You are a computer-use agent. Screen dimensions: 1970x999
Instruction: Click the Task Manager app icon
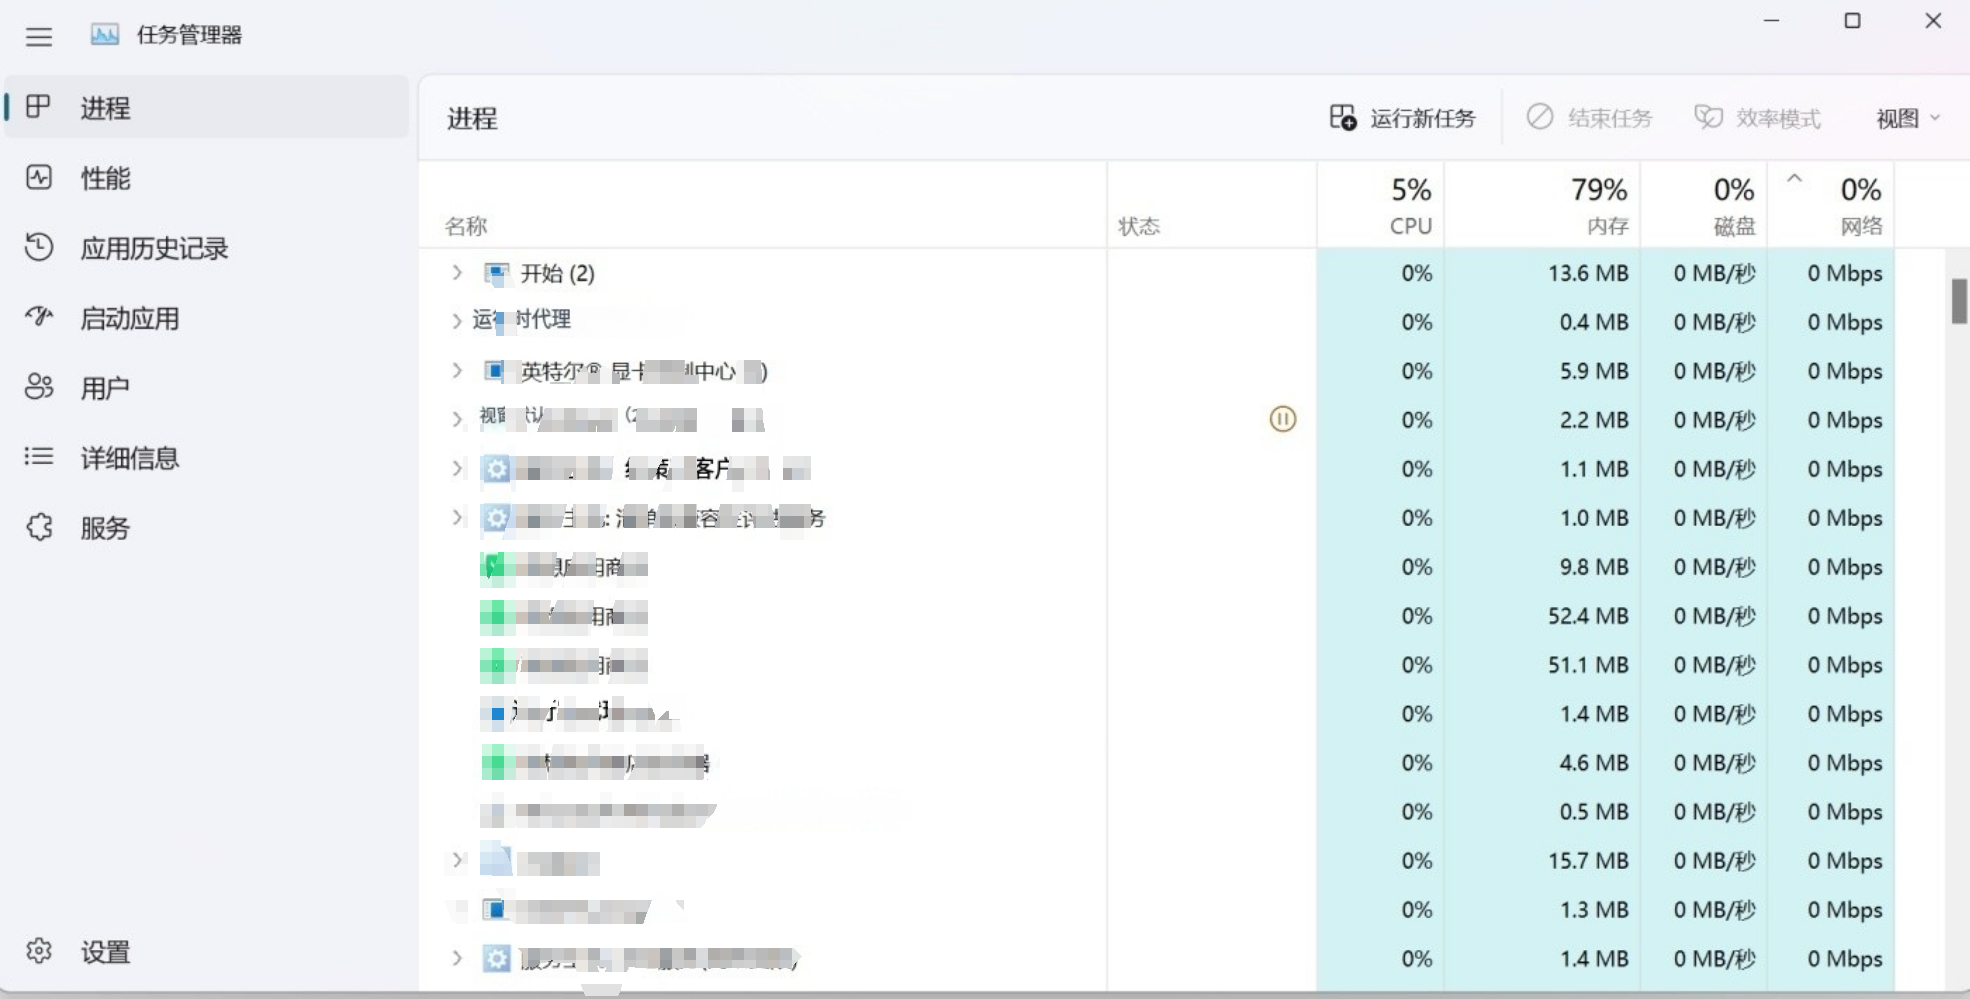(105, 35)
